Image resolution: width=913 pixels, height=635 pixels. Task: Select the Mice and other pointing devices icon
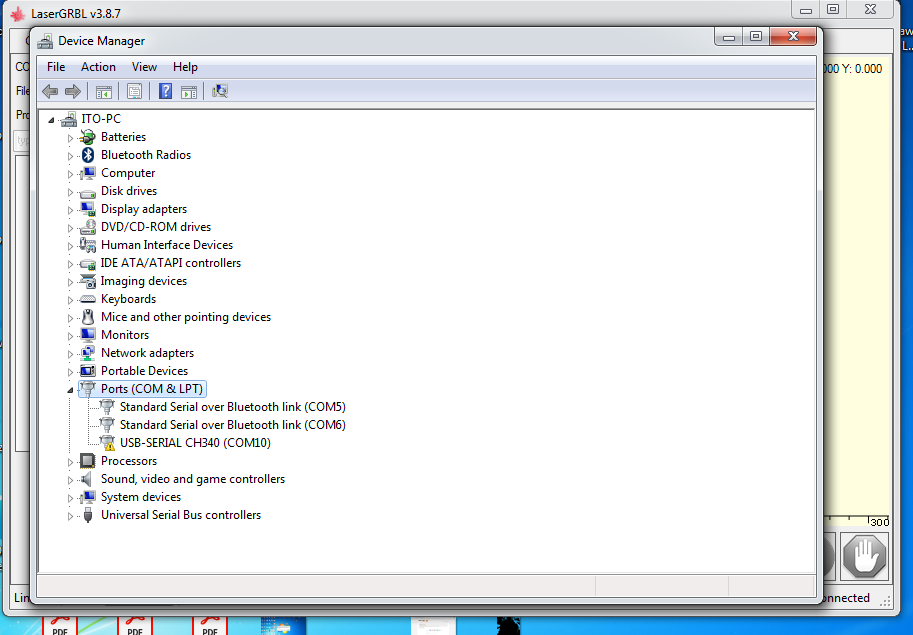(x=88, y=317)
